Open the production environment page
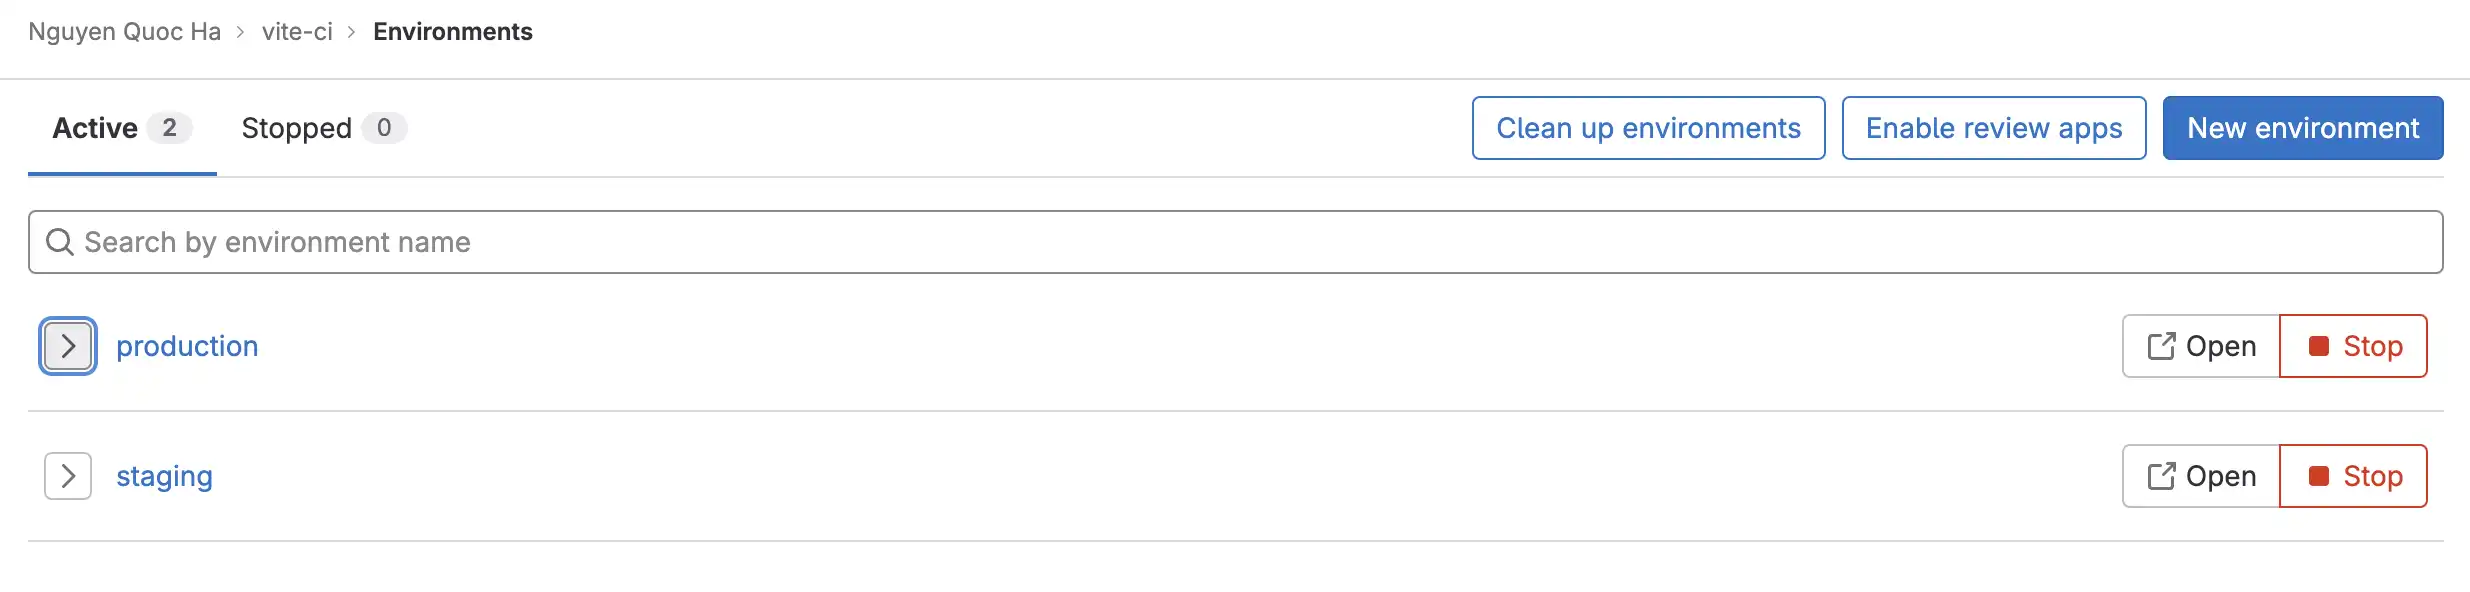Image resolution: width=2470 pixels, height=592 pixels. pos(186,346)
